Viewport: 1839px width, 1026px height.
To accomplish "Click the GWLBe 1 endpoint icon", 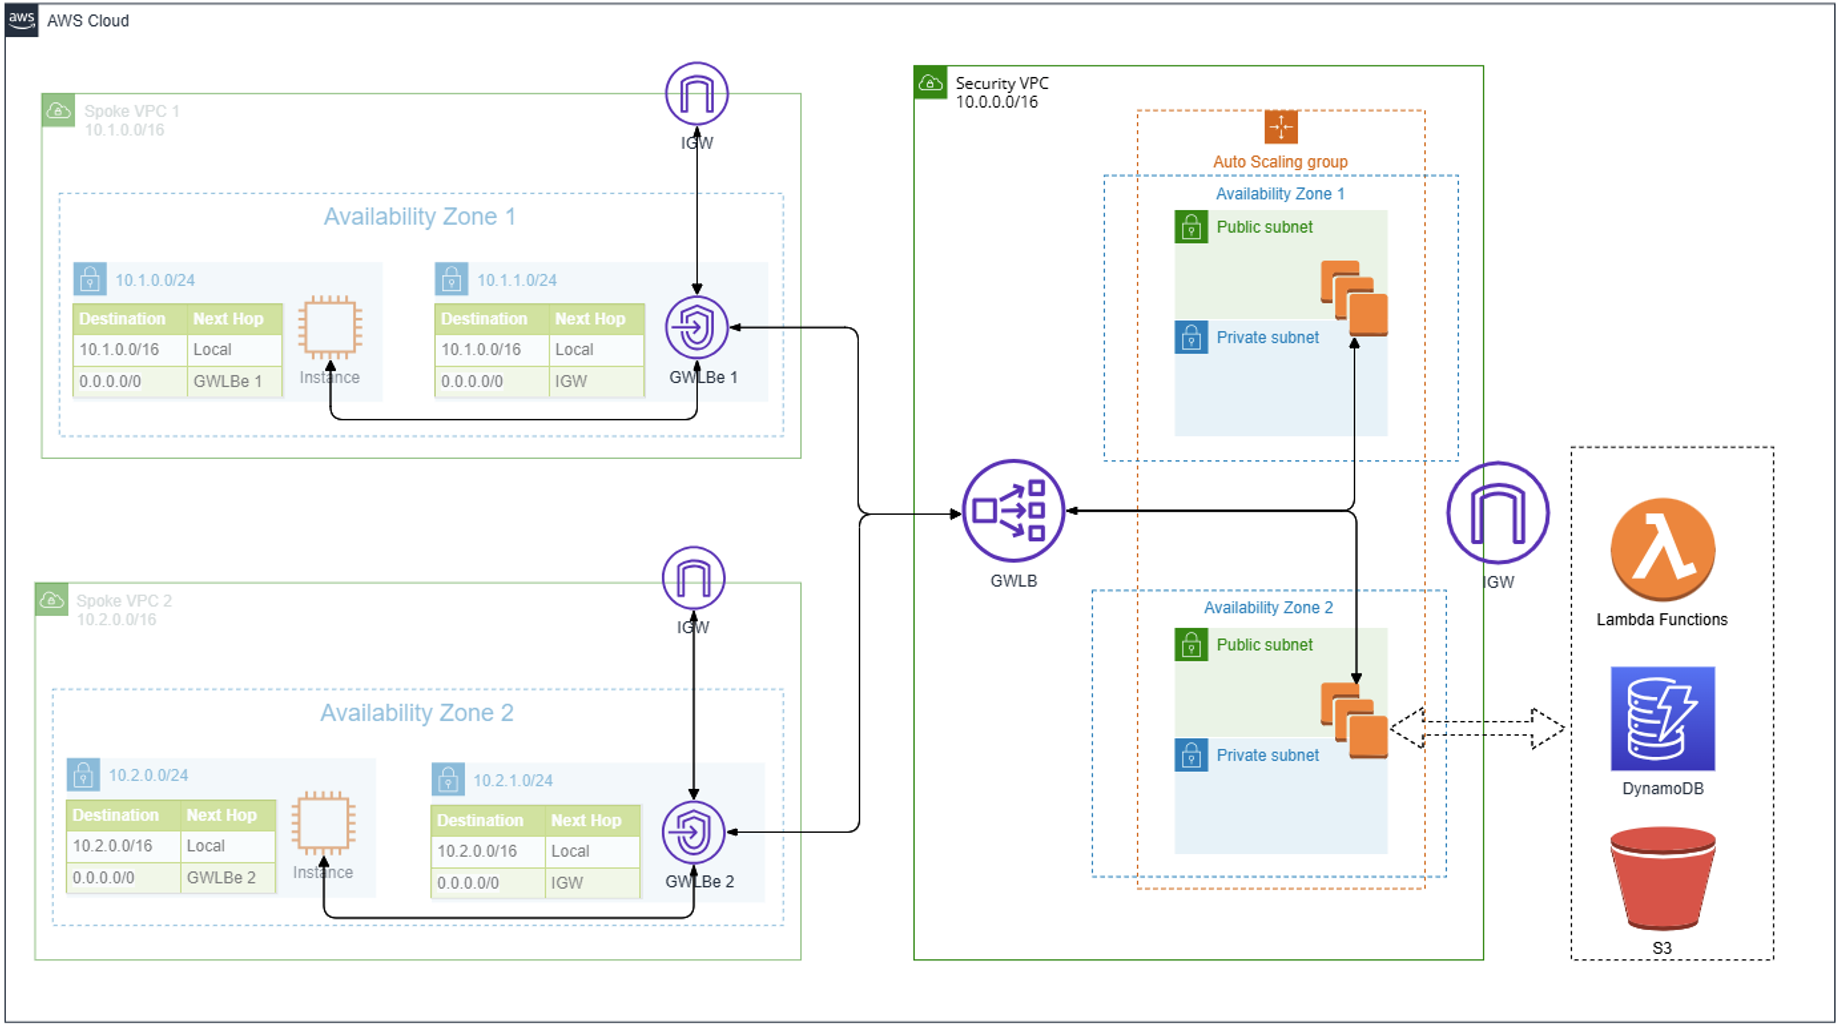I will pyautogui.click(x=695, y=326).
